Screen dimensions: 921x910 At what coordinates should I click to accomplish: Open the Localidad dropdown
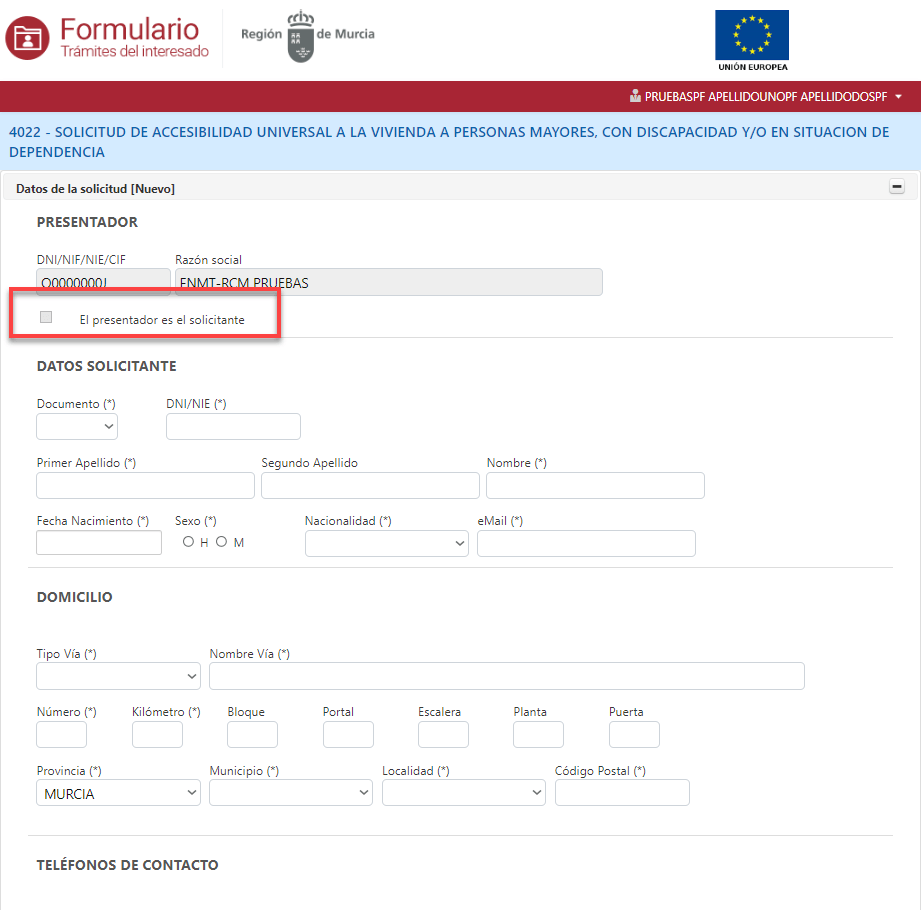pyautogui.click(x=464, y=793)
